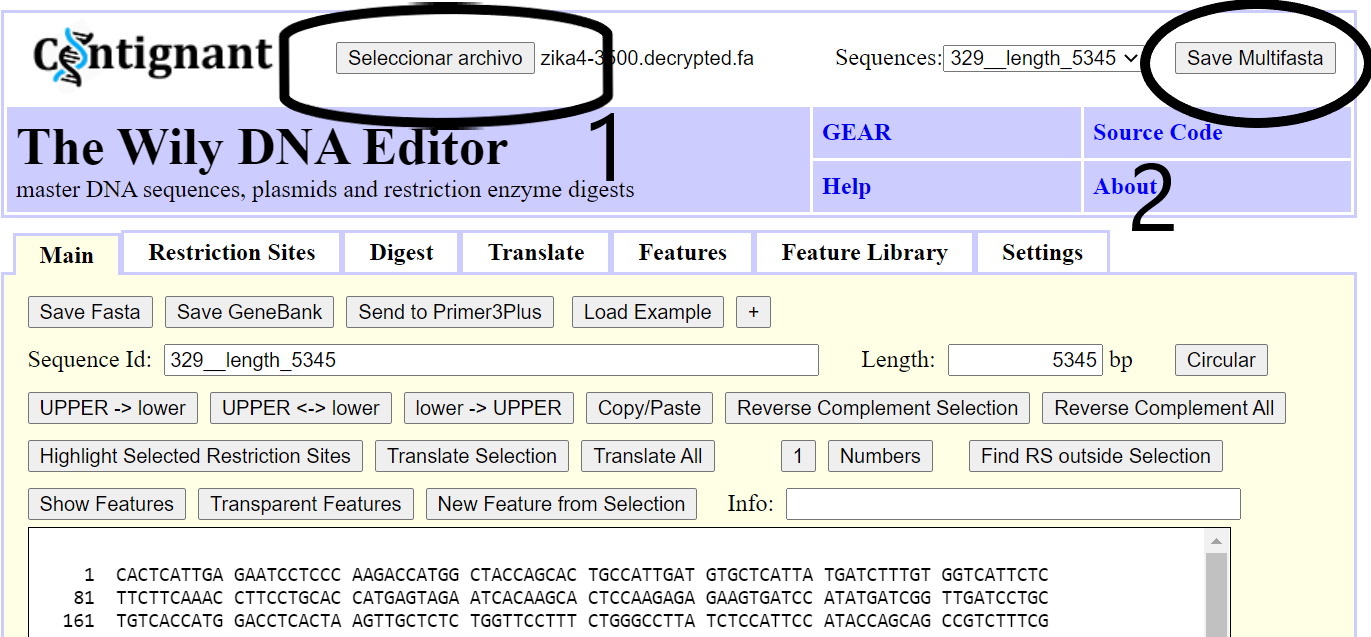Click the 1 button beside Numbers
The height and width of the screenshot is (637, 1371).
coord(798,456)
